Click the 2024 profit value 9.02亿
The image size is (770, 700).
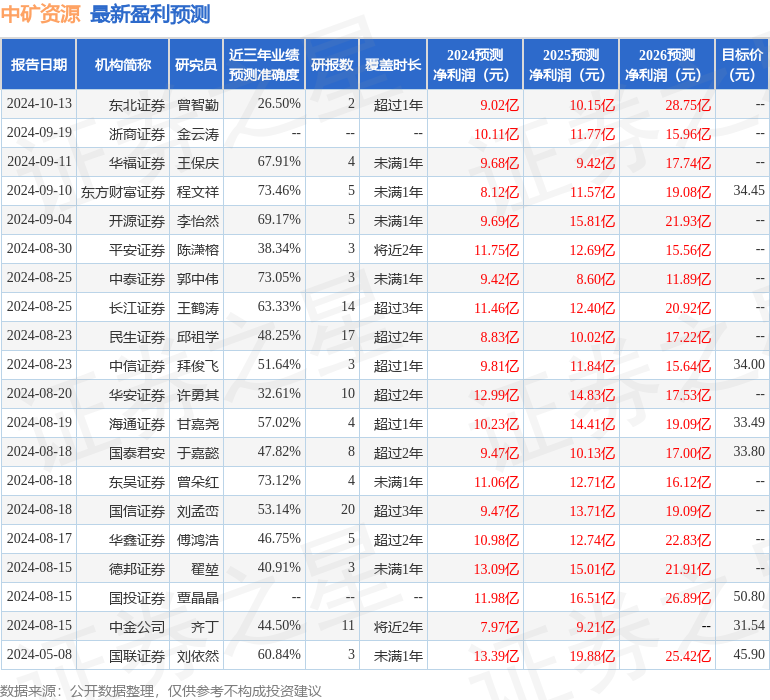click(499, 105)
